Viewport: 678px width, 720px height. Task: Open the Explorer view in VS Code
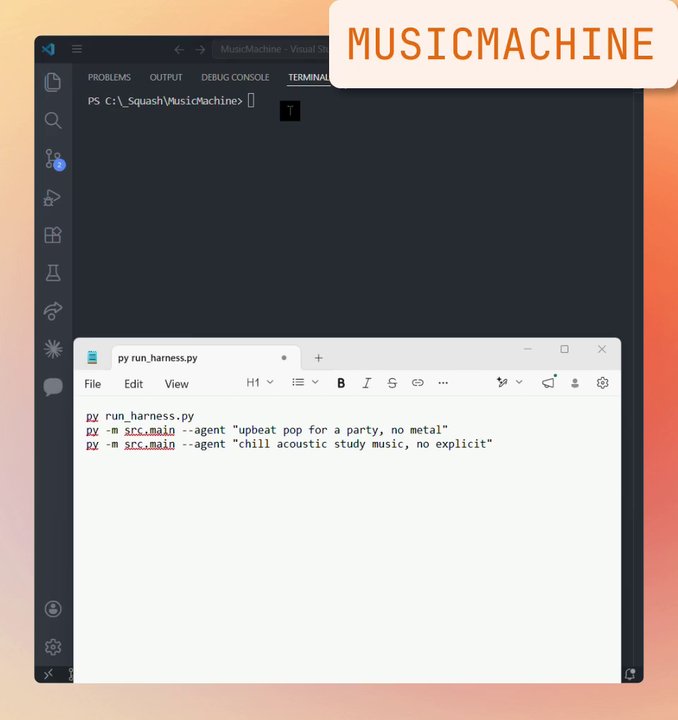click(53, 82)
